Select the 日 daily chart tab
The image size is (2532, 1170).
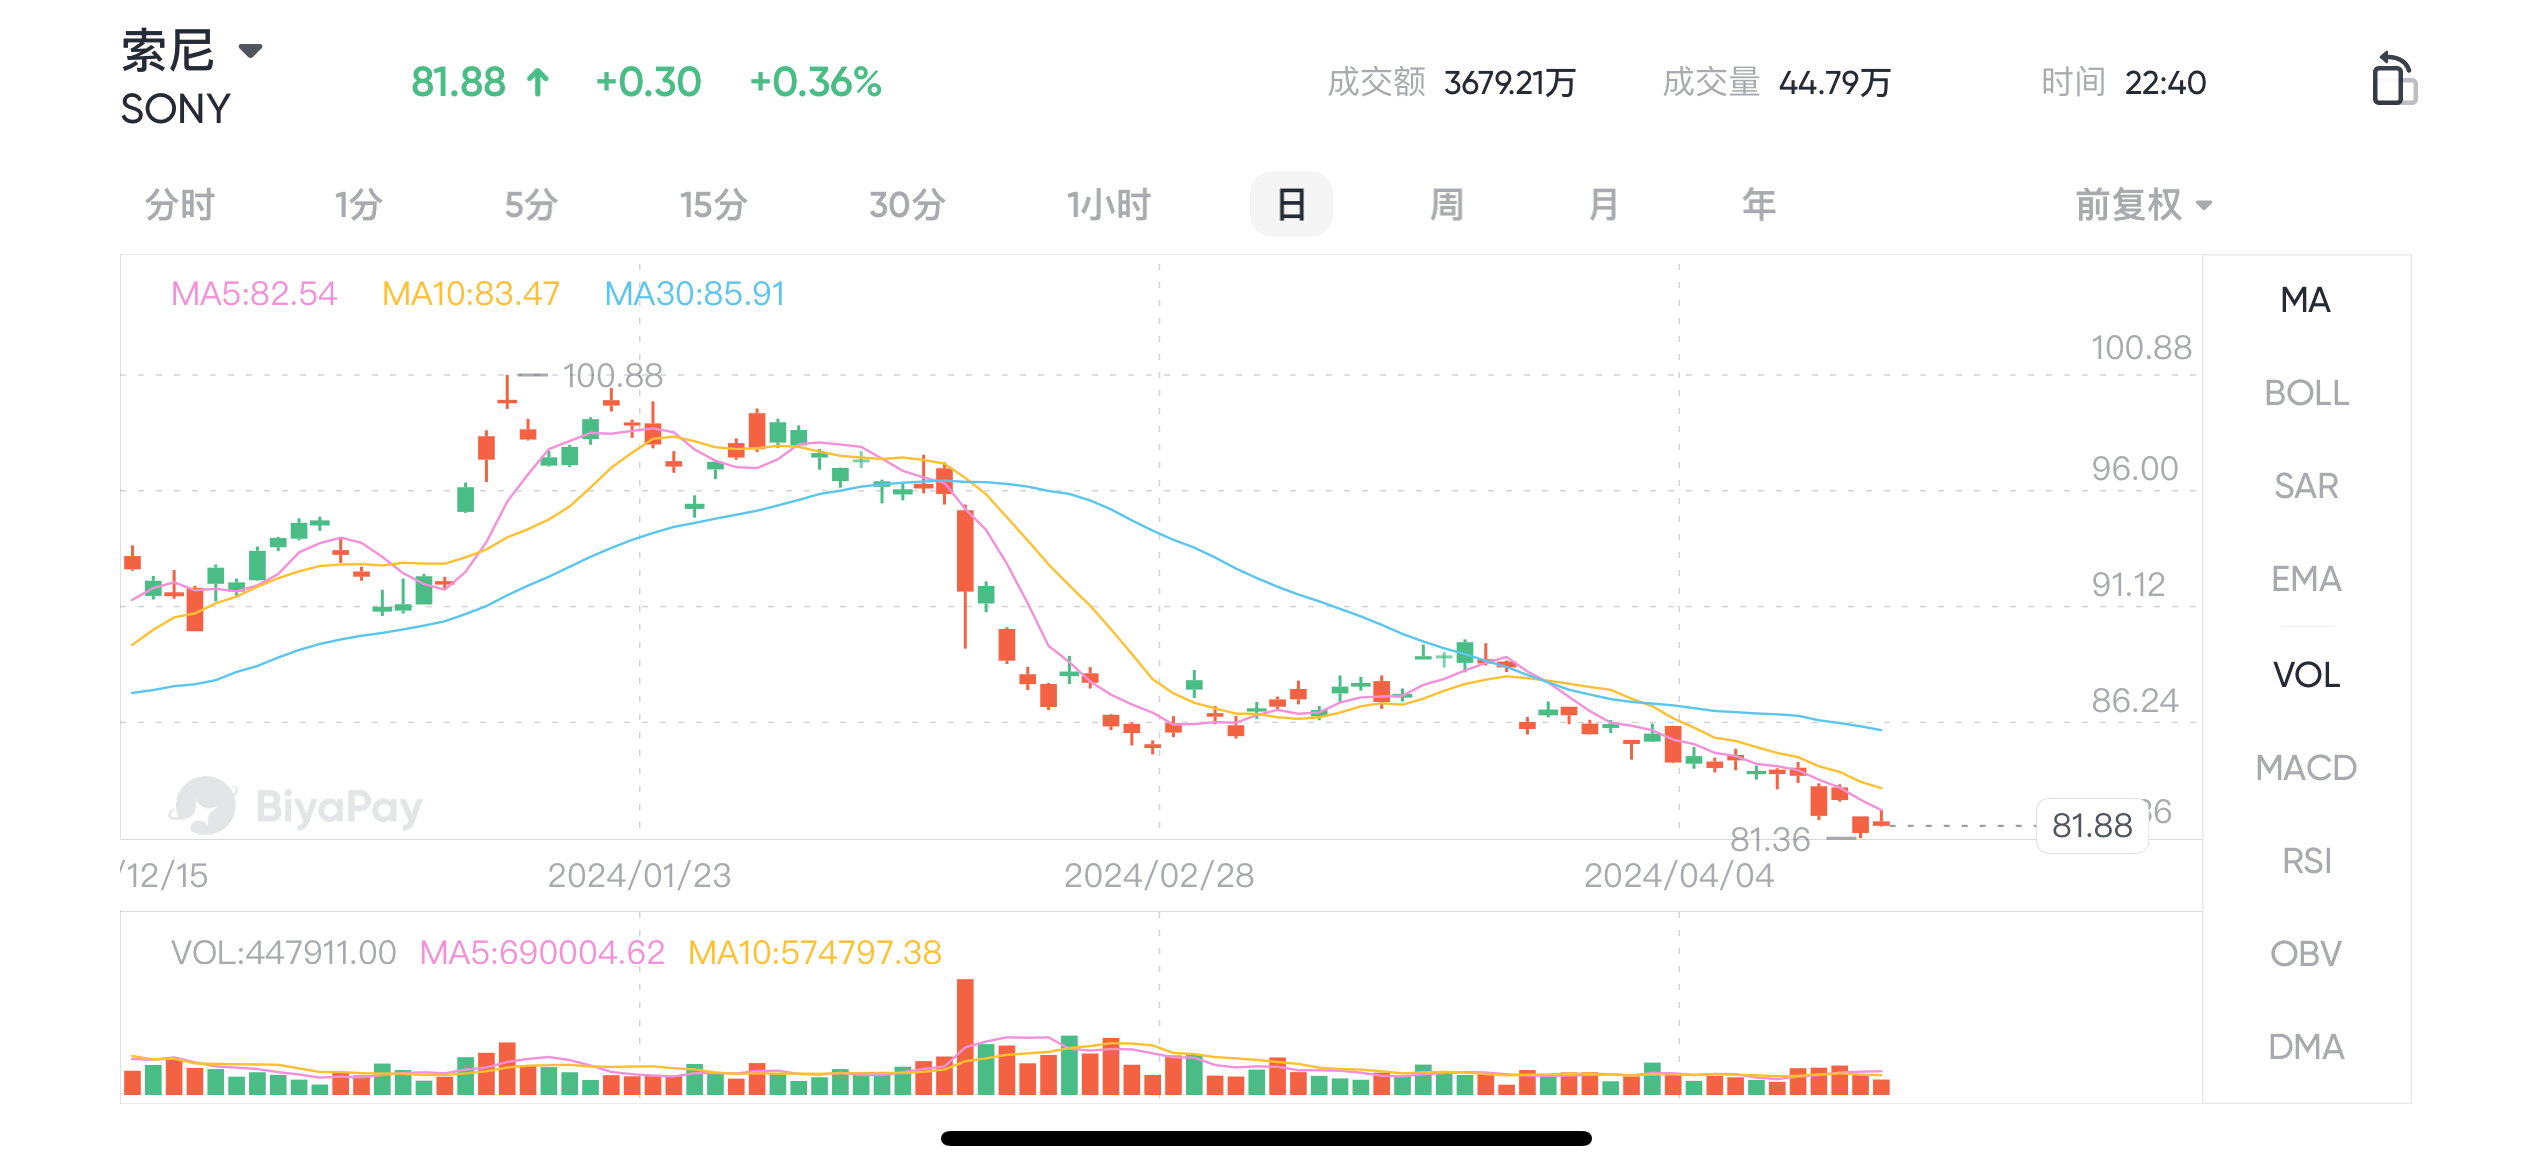coord(1291,205)
